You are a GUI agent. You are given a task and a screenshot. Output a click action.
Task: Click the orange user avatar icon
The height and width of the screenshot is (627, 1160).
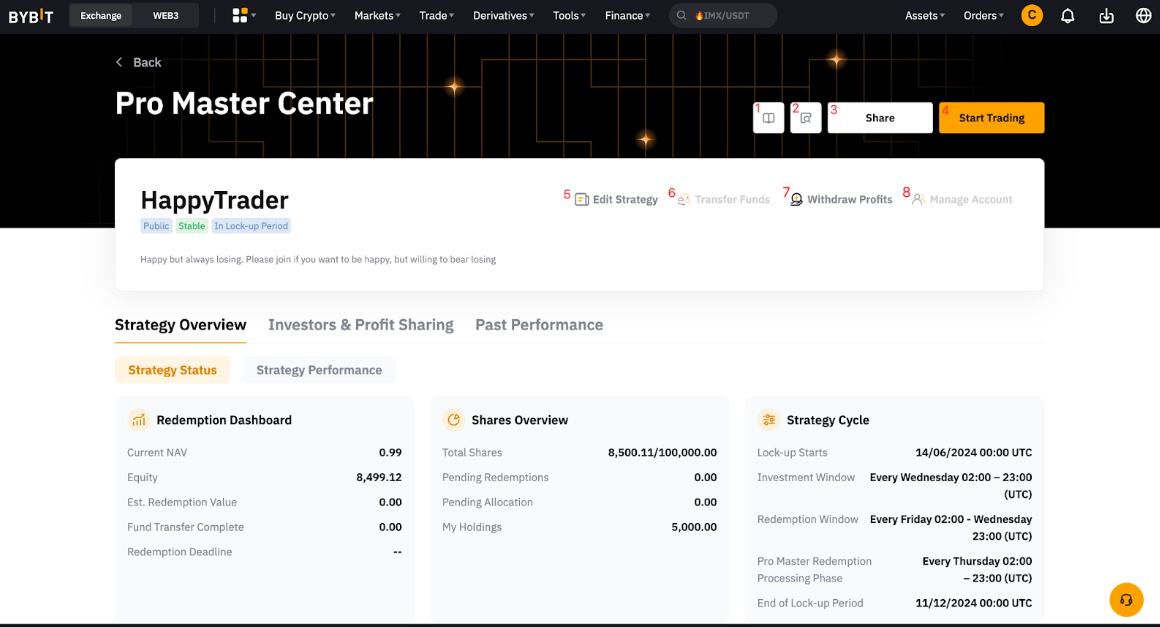(1031, 16)
